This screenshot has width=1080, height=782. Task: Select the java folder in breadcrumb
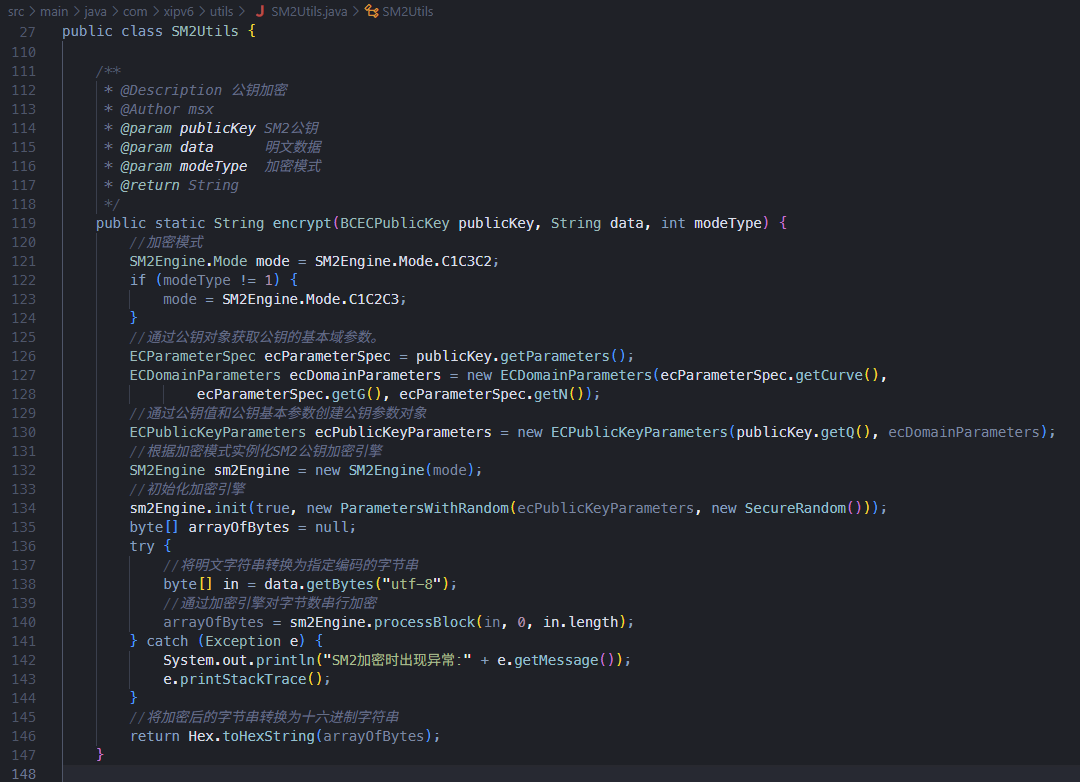[x=95, y=11]
